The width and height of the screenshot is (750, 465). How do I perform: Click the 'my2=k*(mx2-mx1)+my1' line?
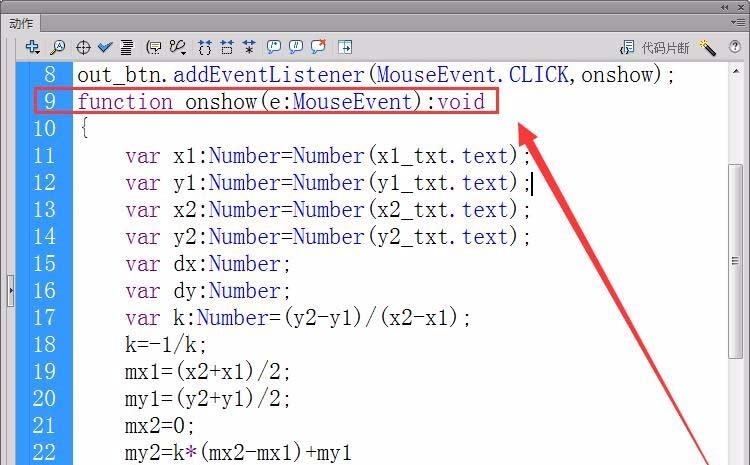[x=238, y=452]
